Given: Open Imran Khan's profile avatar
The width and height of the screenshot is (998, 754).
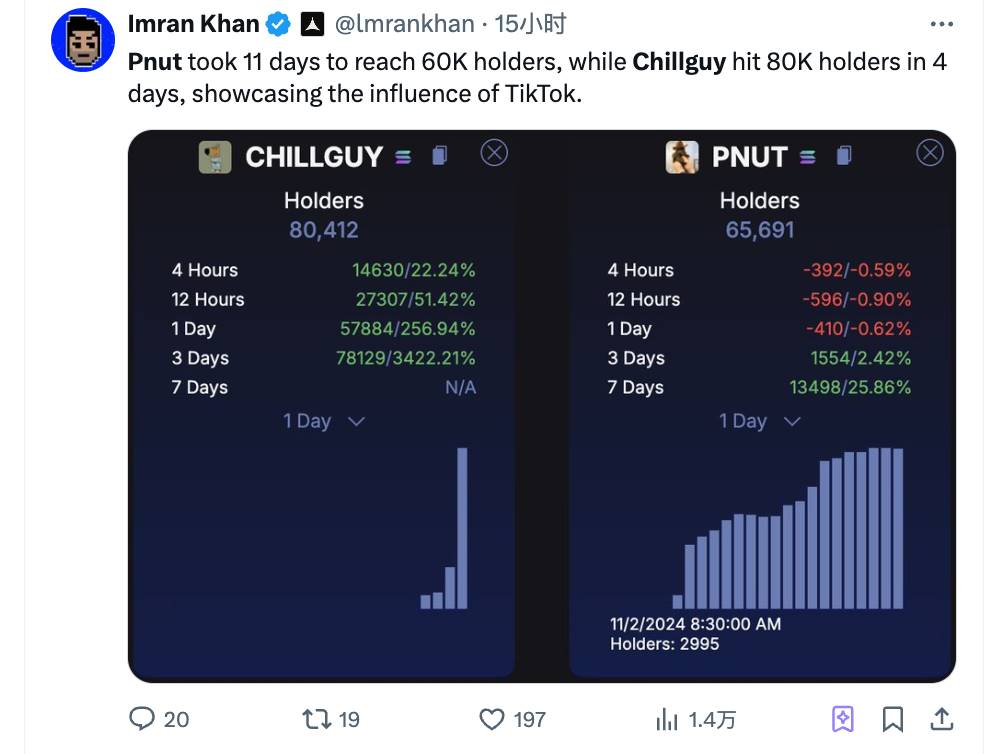Looking at the screenshot, I should click(83, 40).
